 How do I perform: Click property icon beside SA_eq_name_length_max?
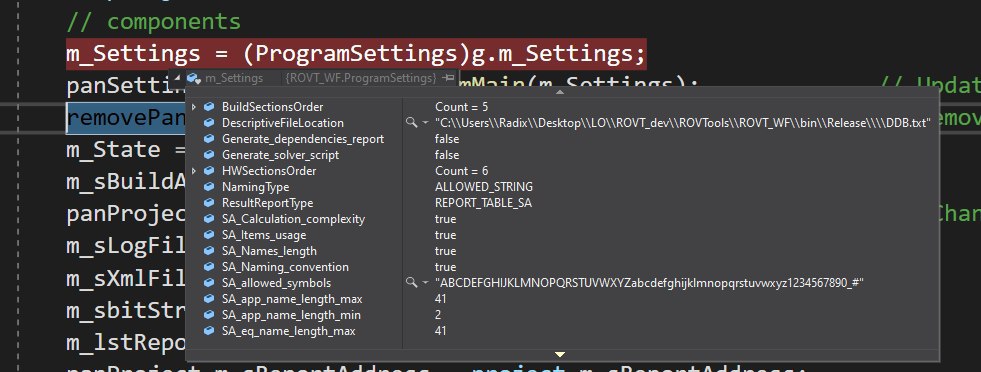coord(210,331)
